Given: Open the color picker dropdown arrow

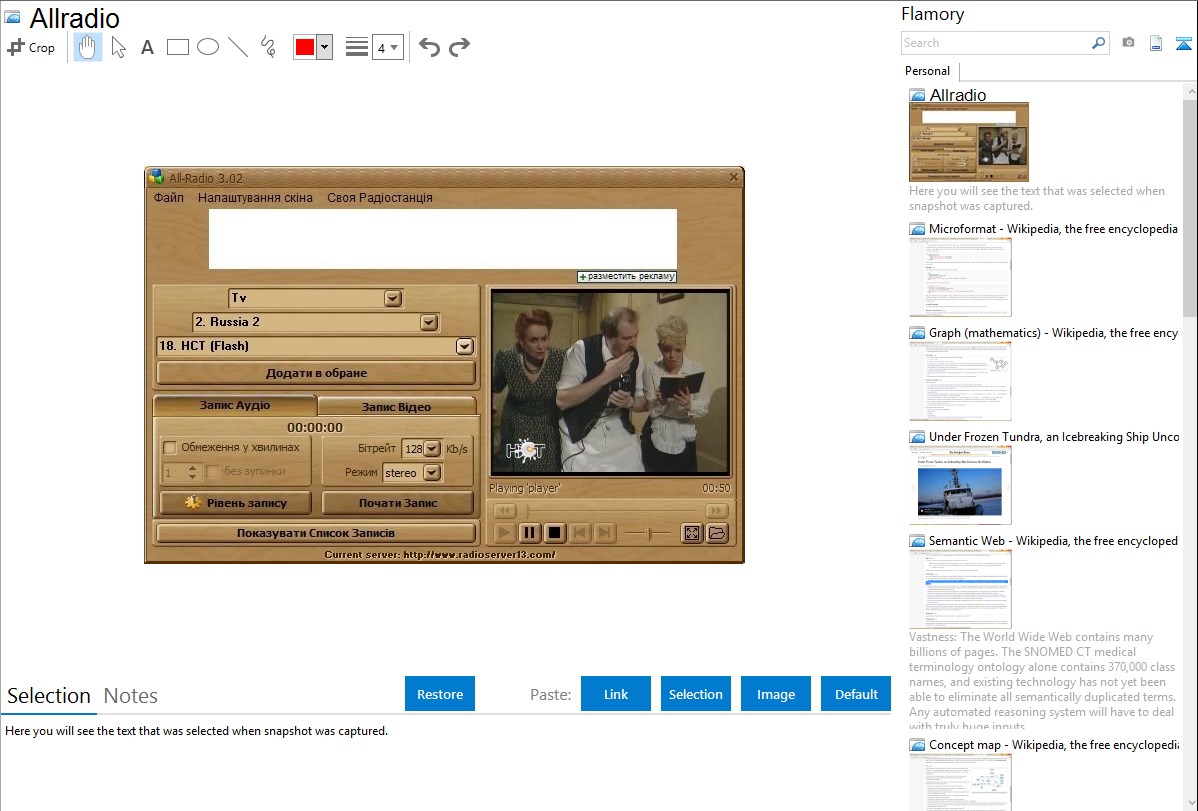Looking at the screenshot, I should click(324, 47).
